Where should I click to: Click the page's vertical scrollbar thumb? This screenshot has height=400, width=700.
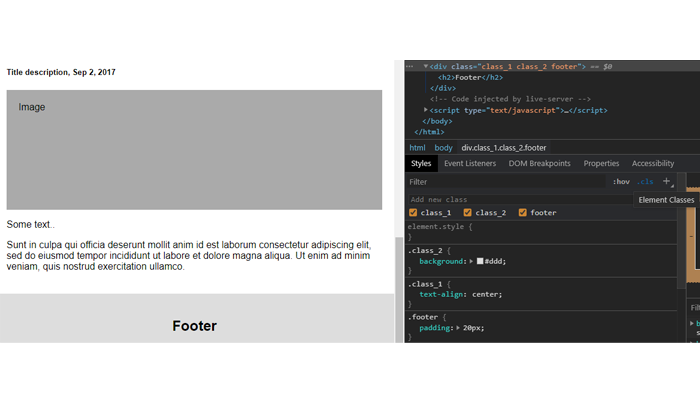pyautogui.click(x=399, y=289)
